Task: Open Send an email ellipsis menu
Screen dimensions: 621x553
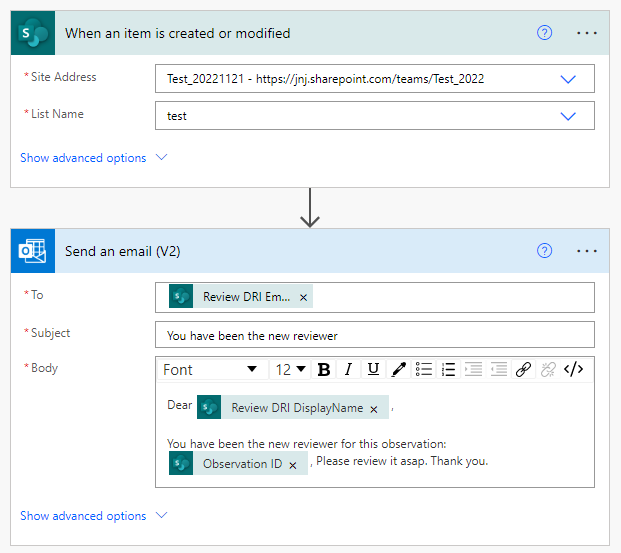Action: pos(587,251)
